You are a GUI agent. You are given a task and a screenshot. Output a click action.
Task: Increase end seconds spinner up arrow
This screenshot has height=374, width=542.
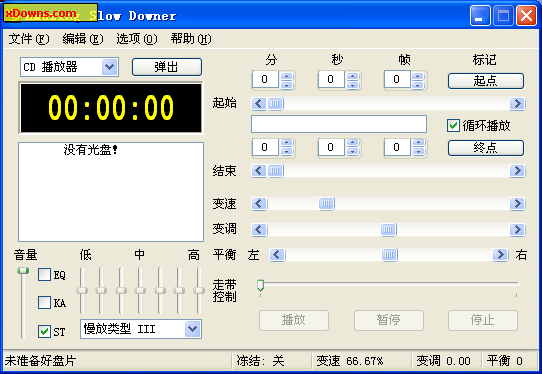(353, 143)
